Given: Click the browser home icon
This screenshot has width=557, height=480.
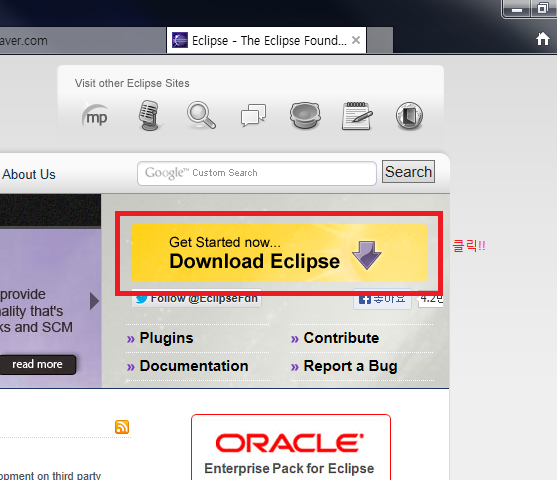Looking at the screenshot, I should click(x=543, y=39).
